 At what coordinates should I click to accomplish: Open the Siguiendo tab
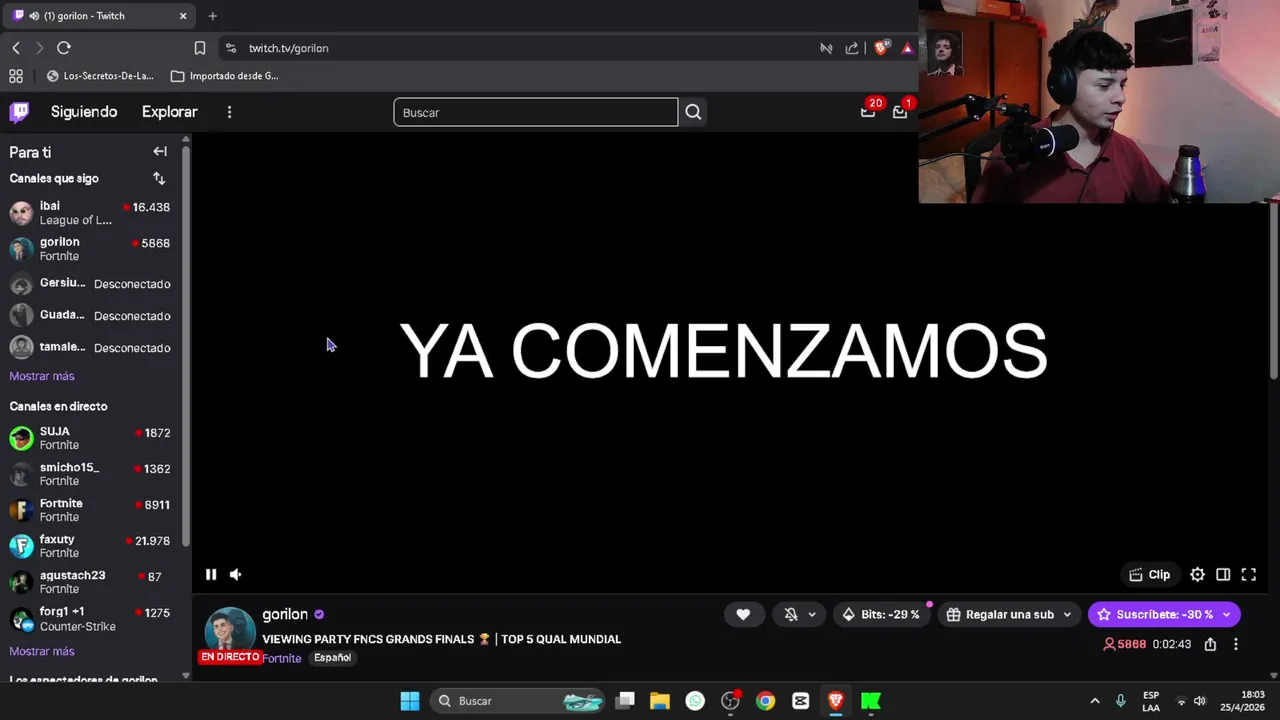[x=84, y=112]
